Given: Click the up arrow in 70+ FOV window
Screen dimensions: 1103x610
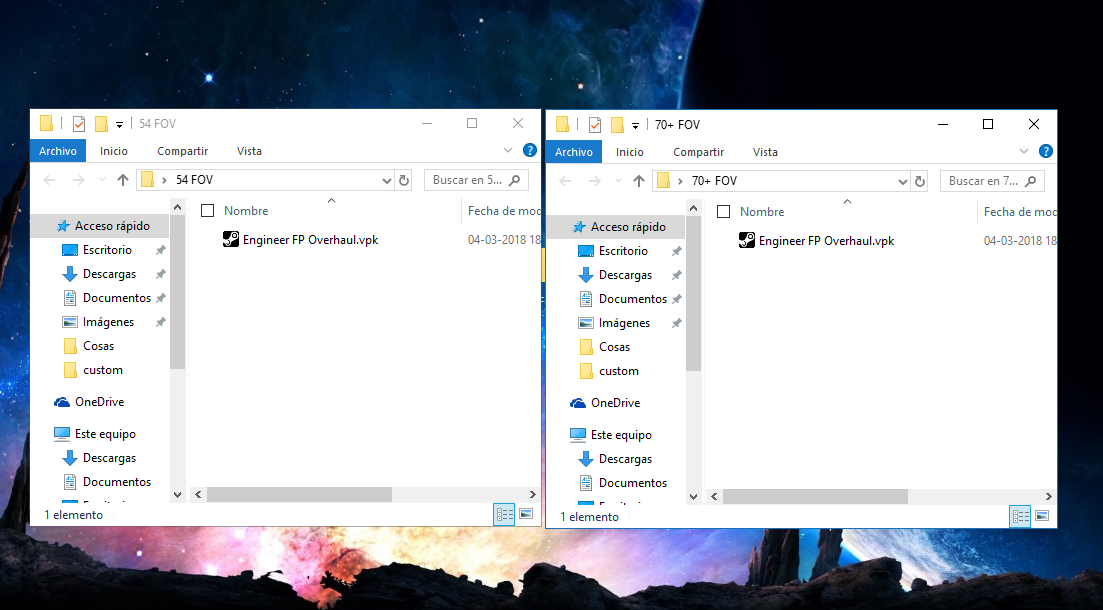Looking at the screenshot, I should pyautogui.click(x=639, y=181).
